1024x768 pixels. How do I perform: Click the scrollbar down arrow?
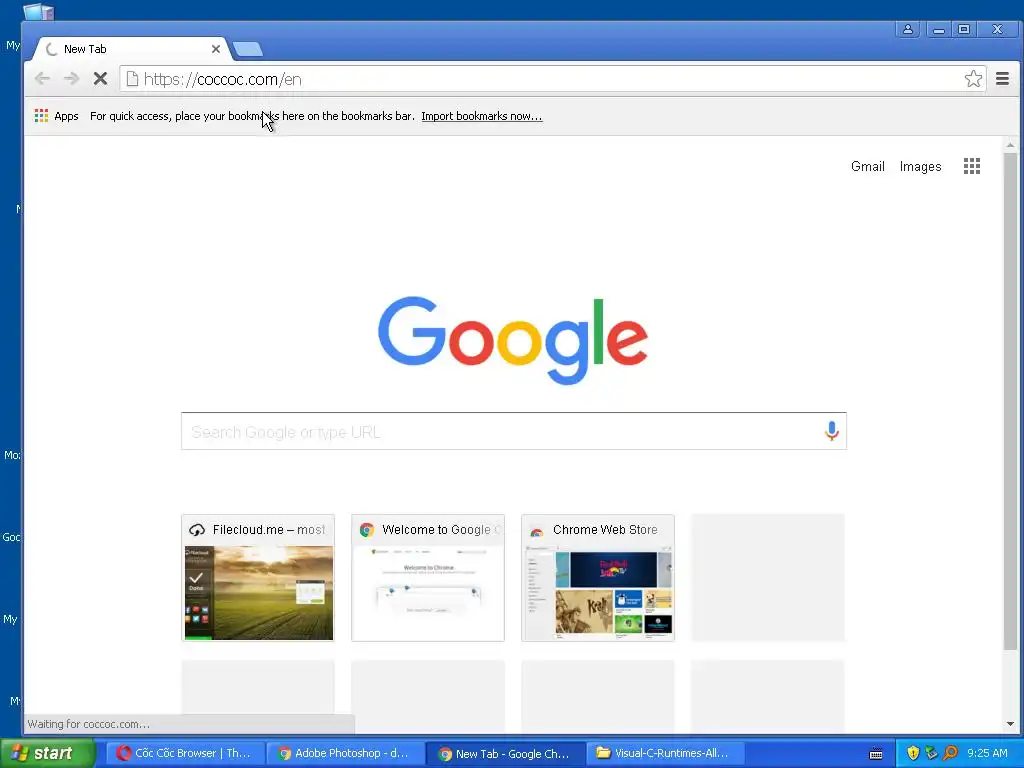(x=1010, y=724)
